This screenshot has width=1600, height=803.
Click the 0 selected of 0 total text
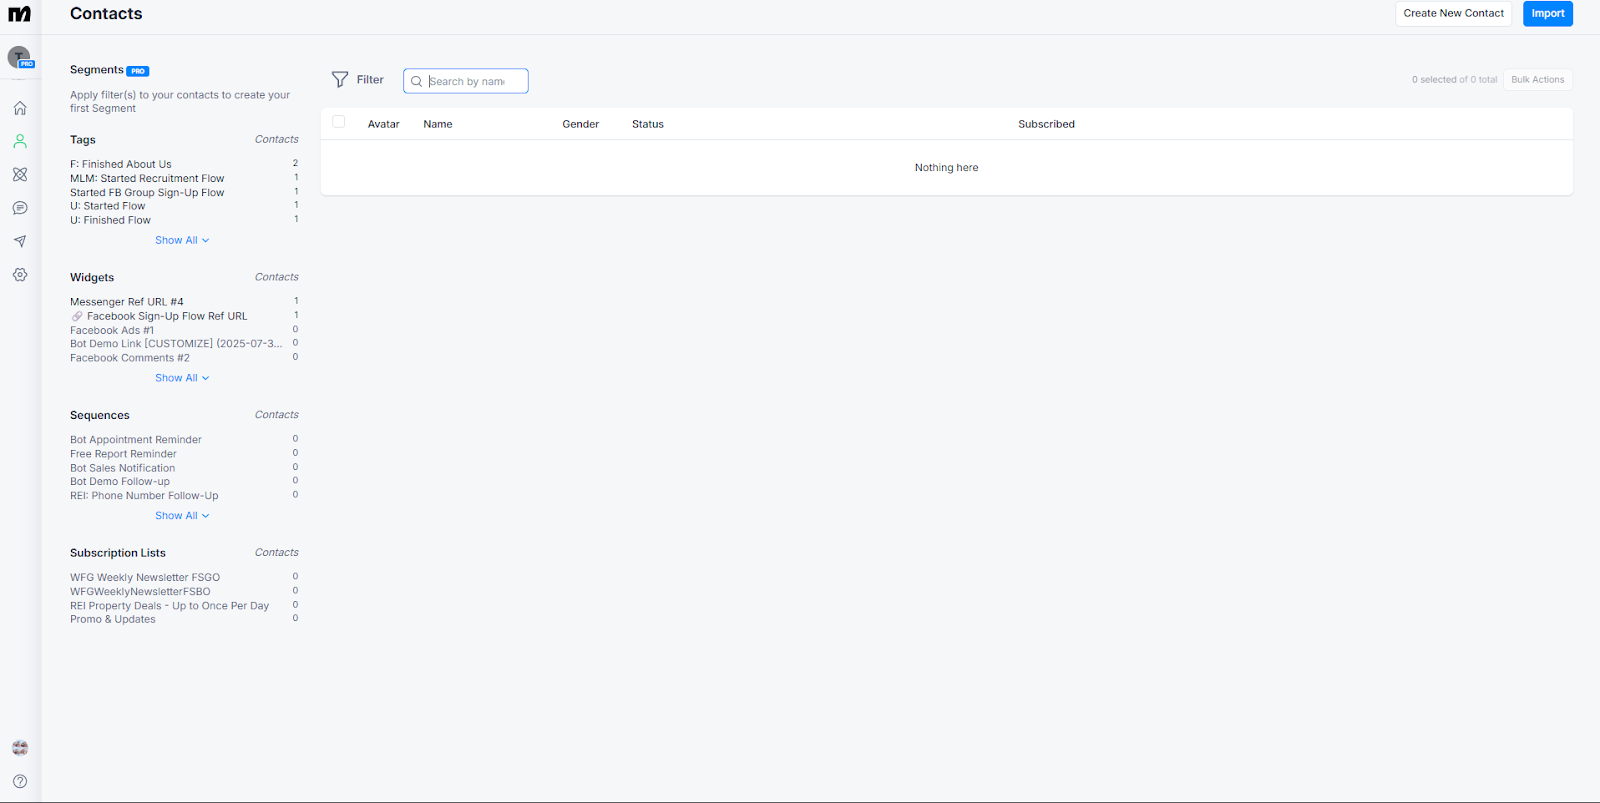(x=1454, y=80)
